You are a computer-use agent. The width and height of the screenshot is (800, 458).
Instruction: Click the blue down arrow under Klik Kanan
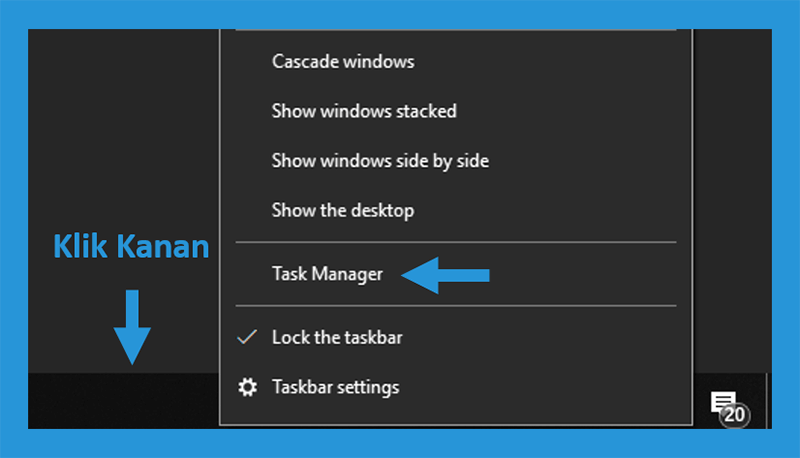pyautogui.click(x=132, y=327)
